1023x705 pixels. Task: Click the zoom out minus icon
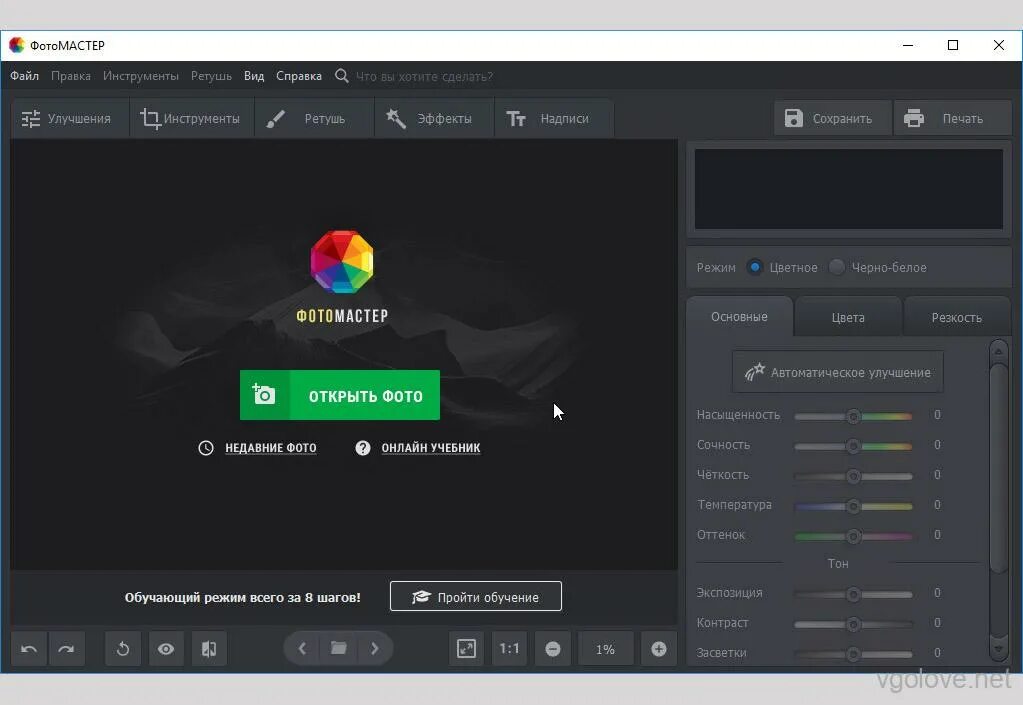point(553,649)
